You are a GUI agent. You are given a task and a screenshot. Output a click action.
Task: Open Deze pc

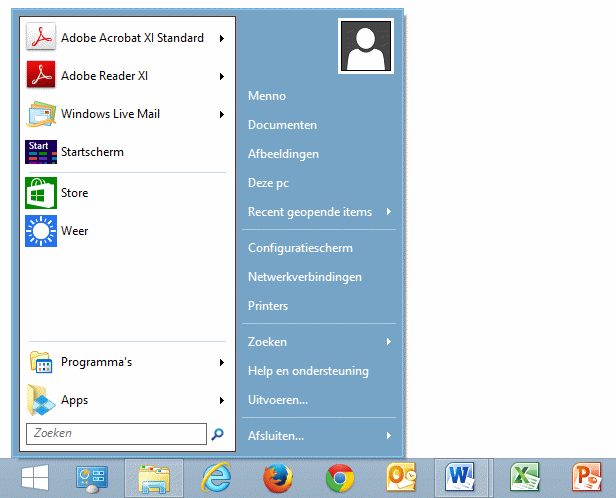point(268,183)
